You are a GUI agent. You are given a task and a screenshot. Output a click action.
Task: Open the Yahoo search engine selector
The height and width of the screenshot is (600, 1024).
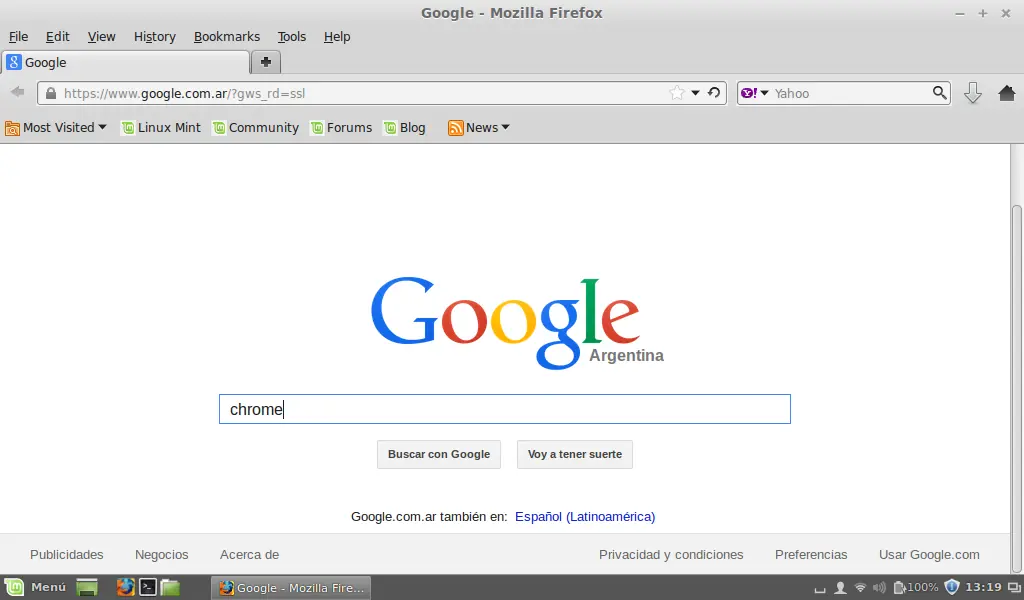pyautogui.click(x=755, y=93)
